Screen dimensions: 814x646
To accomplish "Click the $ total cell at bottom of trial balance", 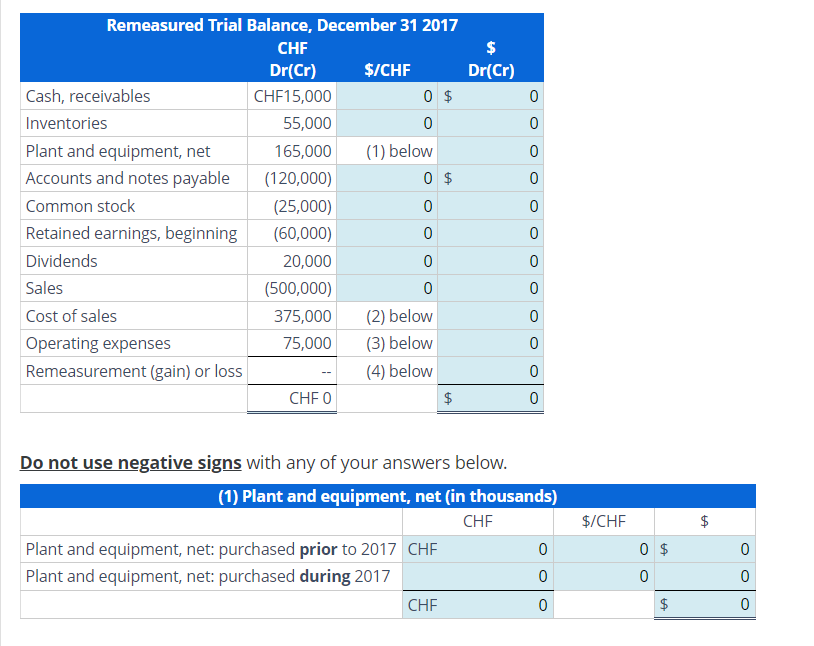I will pos(490,397).
